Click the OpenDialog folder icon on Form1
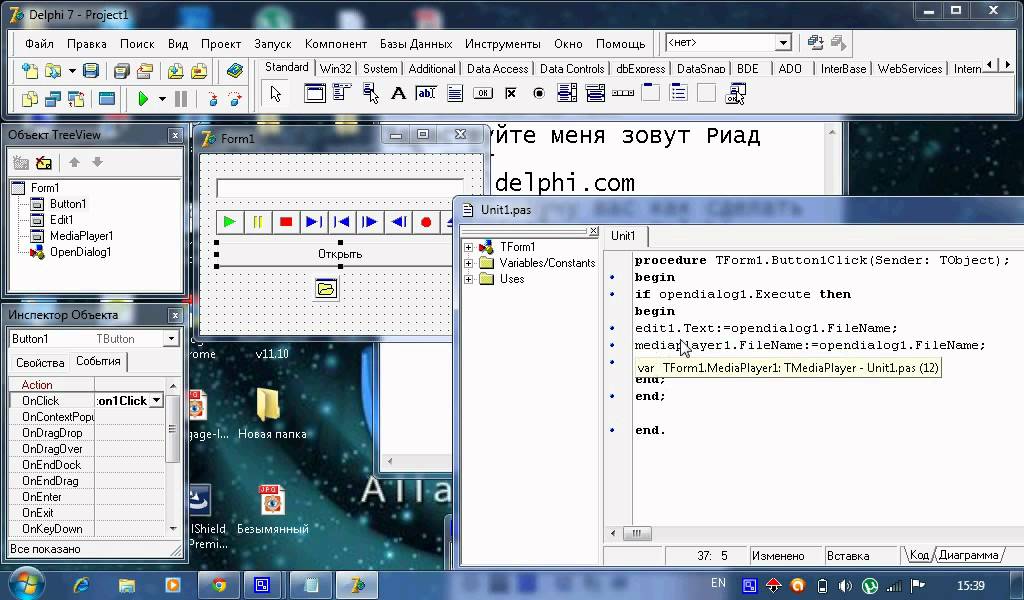The width and height of the screenshot is (1024, 600). pyautogui.click(x=326, y=288)
